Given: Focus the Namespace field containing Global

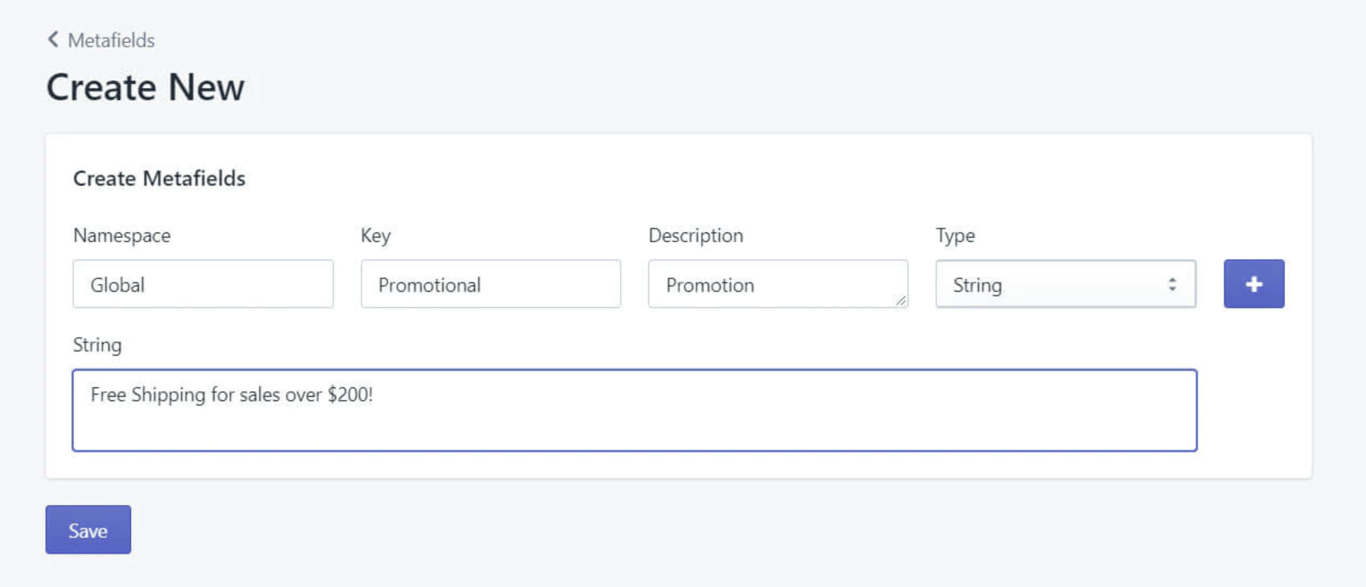Looking at the screenshot, I should 203,285.
